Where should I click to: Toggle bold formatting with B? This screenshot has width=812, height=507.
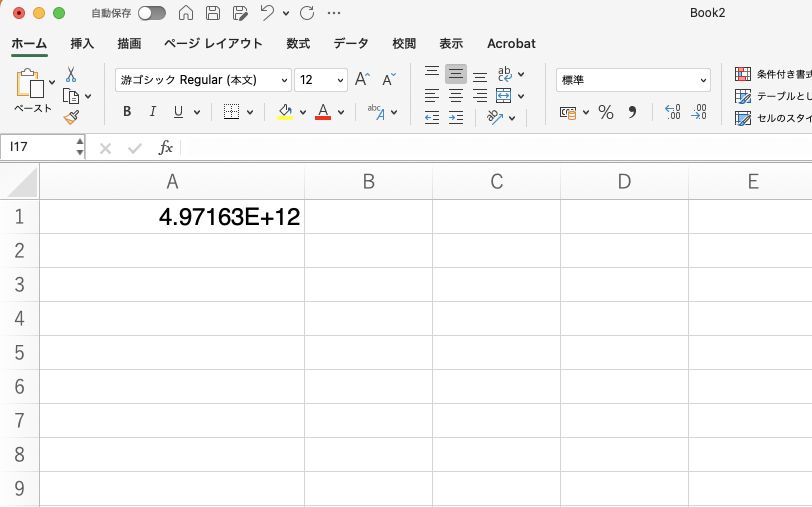pos(127,112)
